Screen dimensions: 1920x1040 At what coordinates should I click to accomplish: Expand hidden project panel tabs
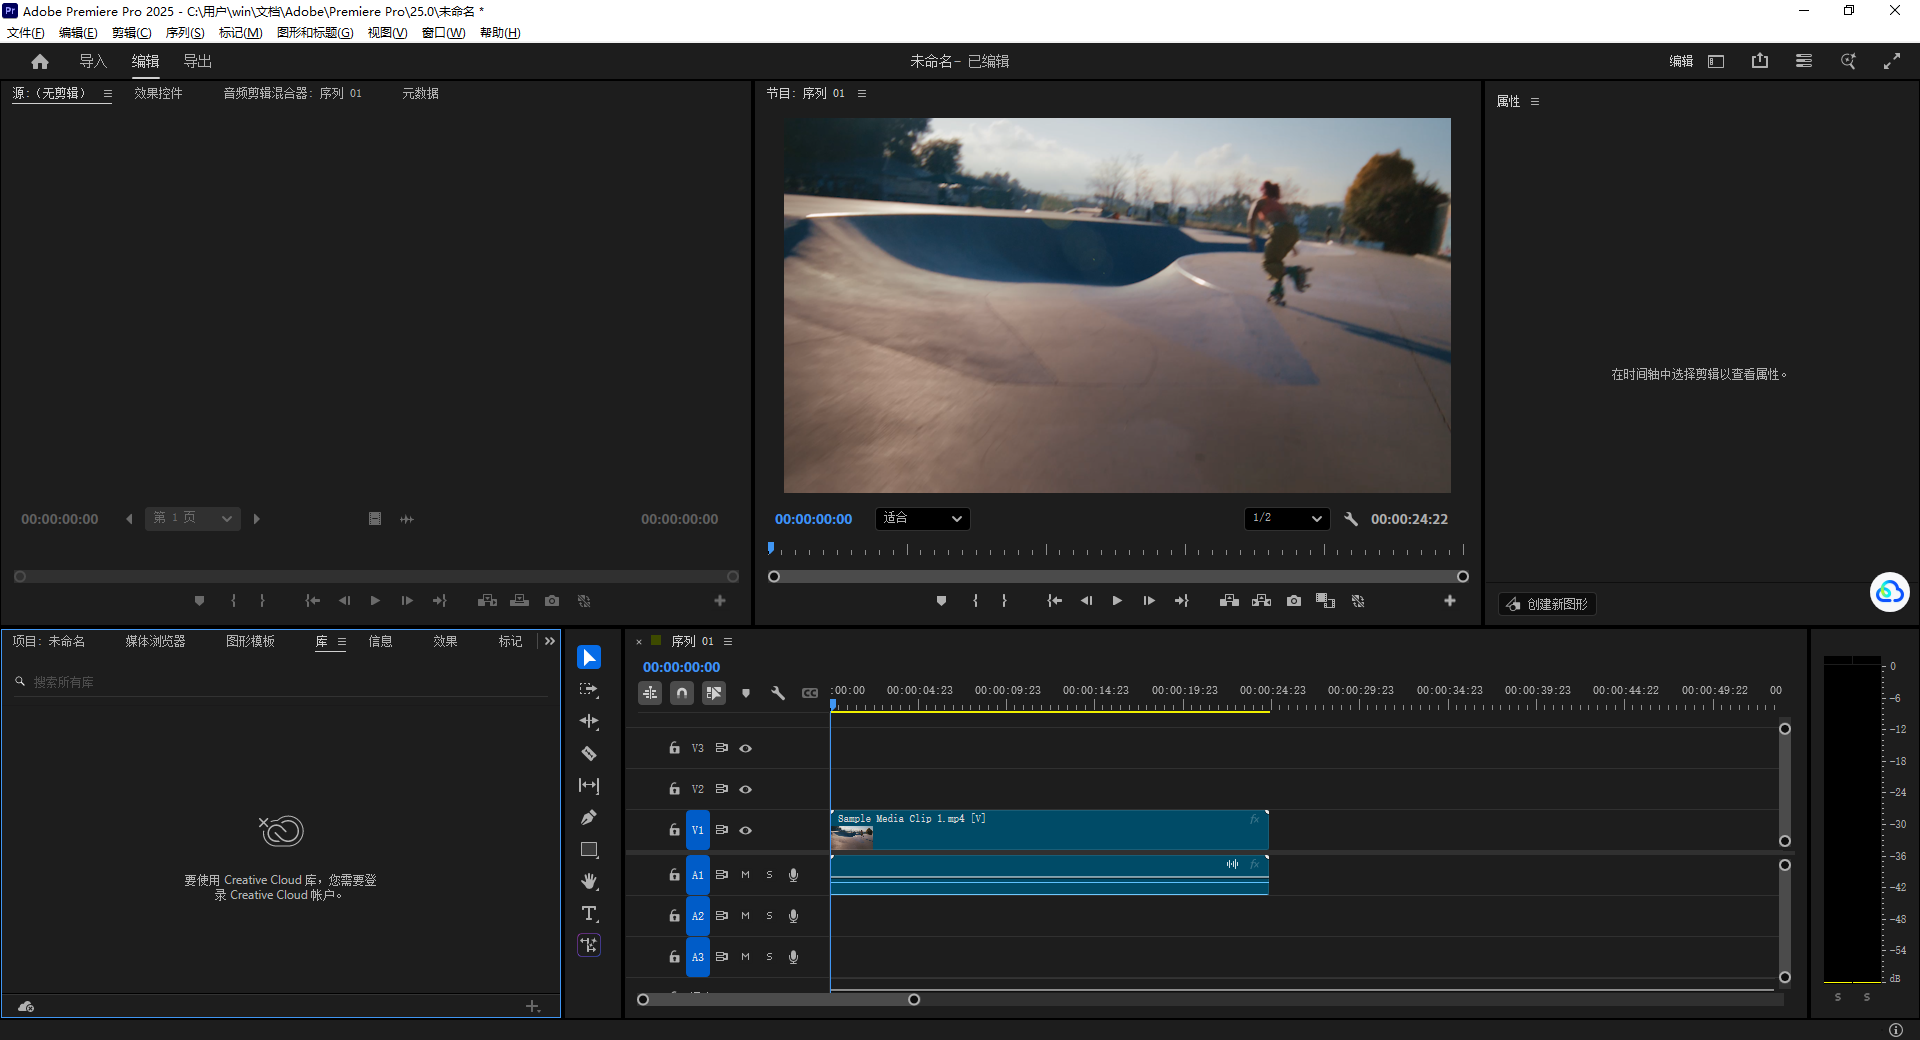click(549, 641)
